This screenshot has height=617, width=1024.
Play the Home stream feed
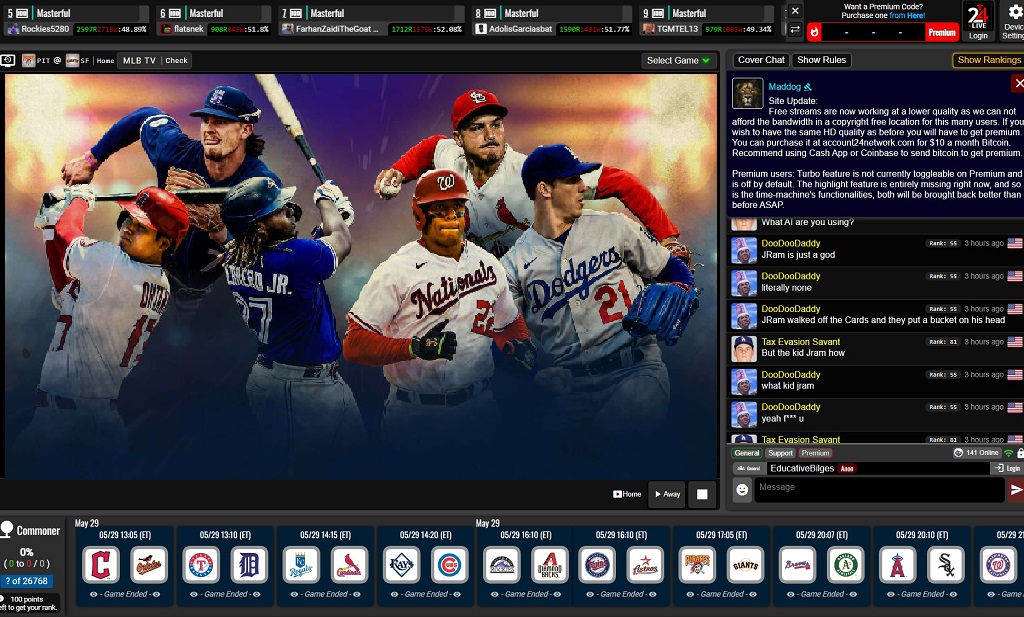tap(627, 494)
